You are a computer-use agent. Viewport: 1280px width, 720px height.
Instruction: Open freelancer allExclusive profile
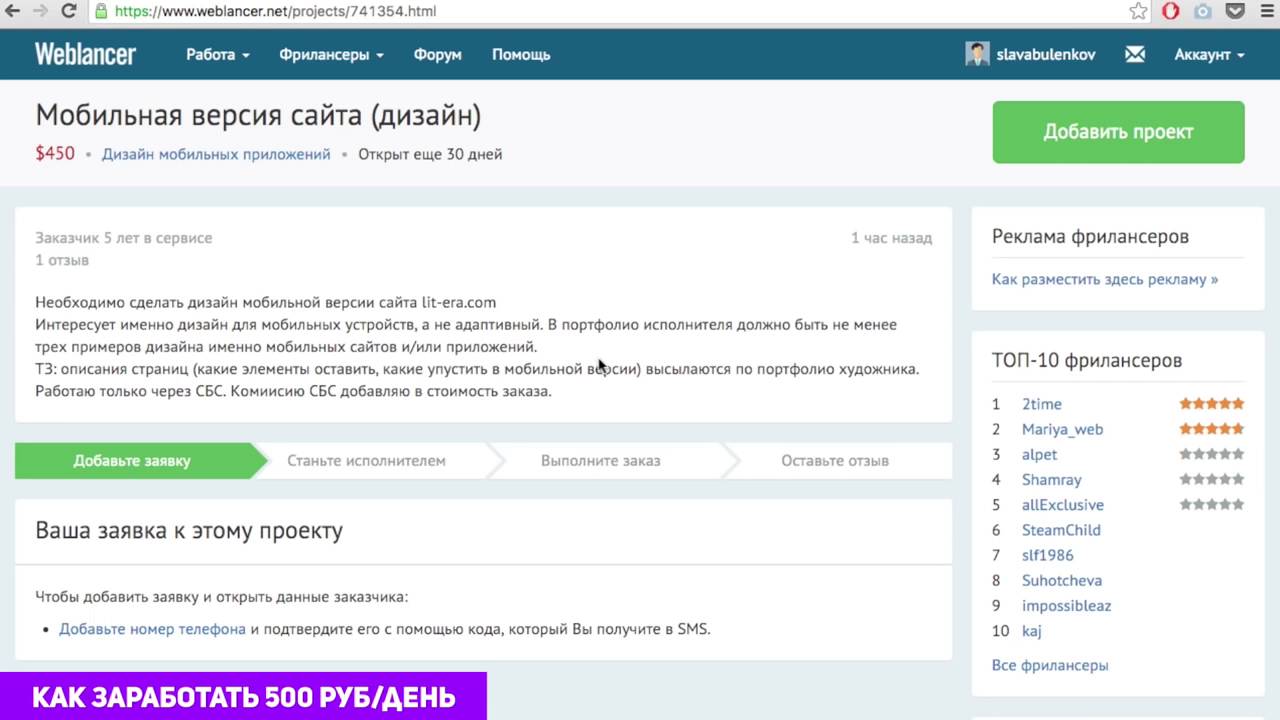click(x=1063, y=505)
